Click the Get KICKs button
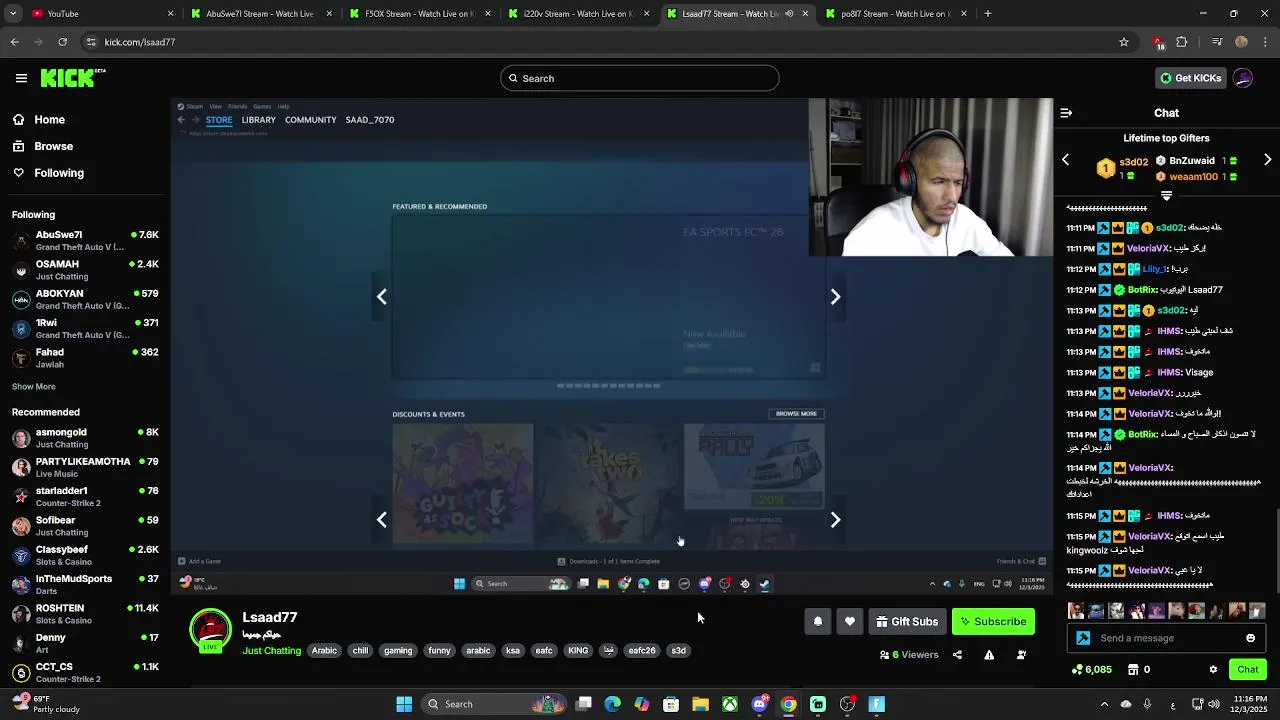 [1190, 78]
